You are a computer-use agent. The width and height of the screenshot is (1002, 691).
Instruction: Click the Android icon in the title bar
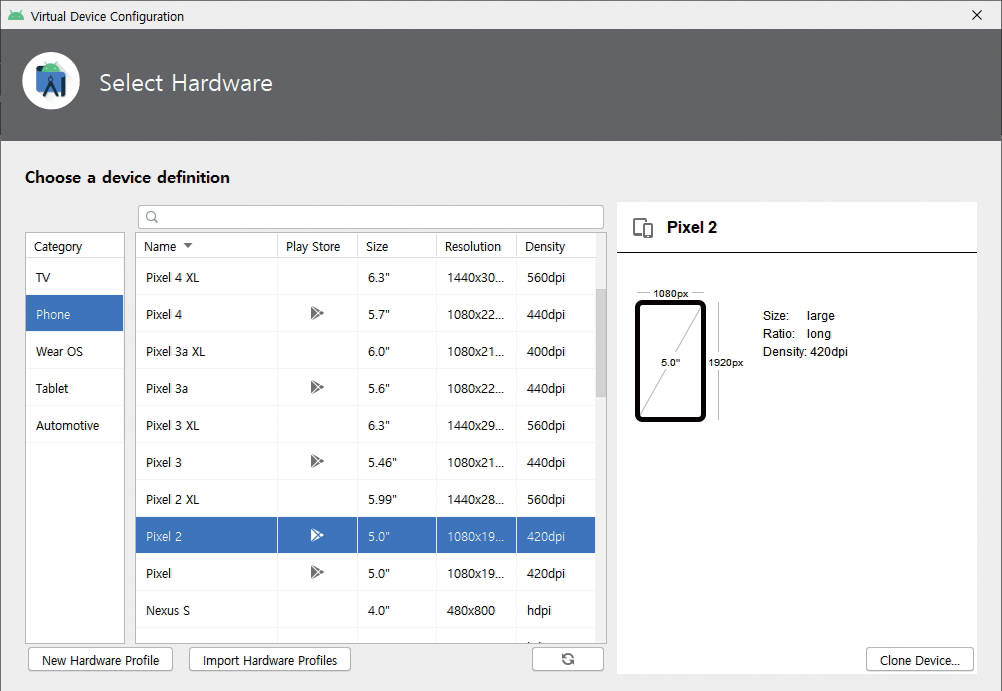coord(16,15)
